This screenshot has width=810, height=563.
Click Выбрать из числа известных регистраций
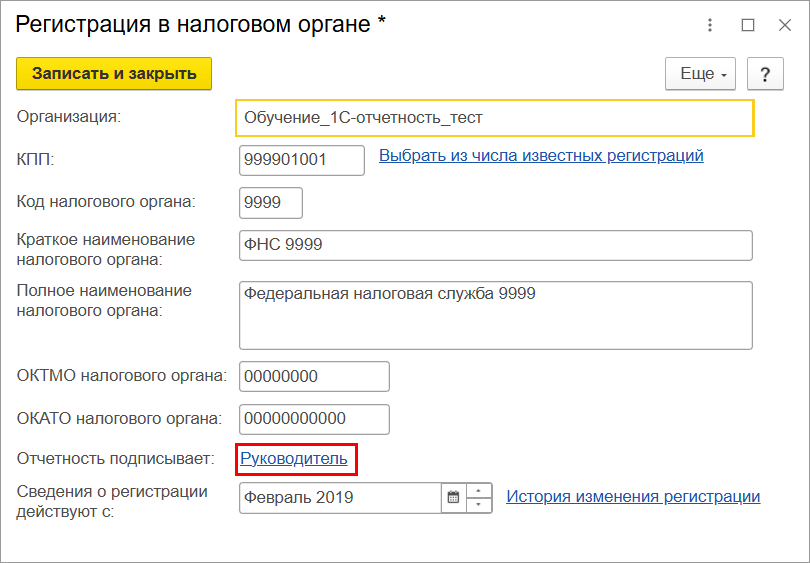click(x=541, y=155)
